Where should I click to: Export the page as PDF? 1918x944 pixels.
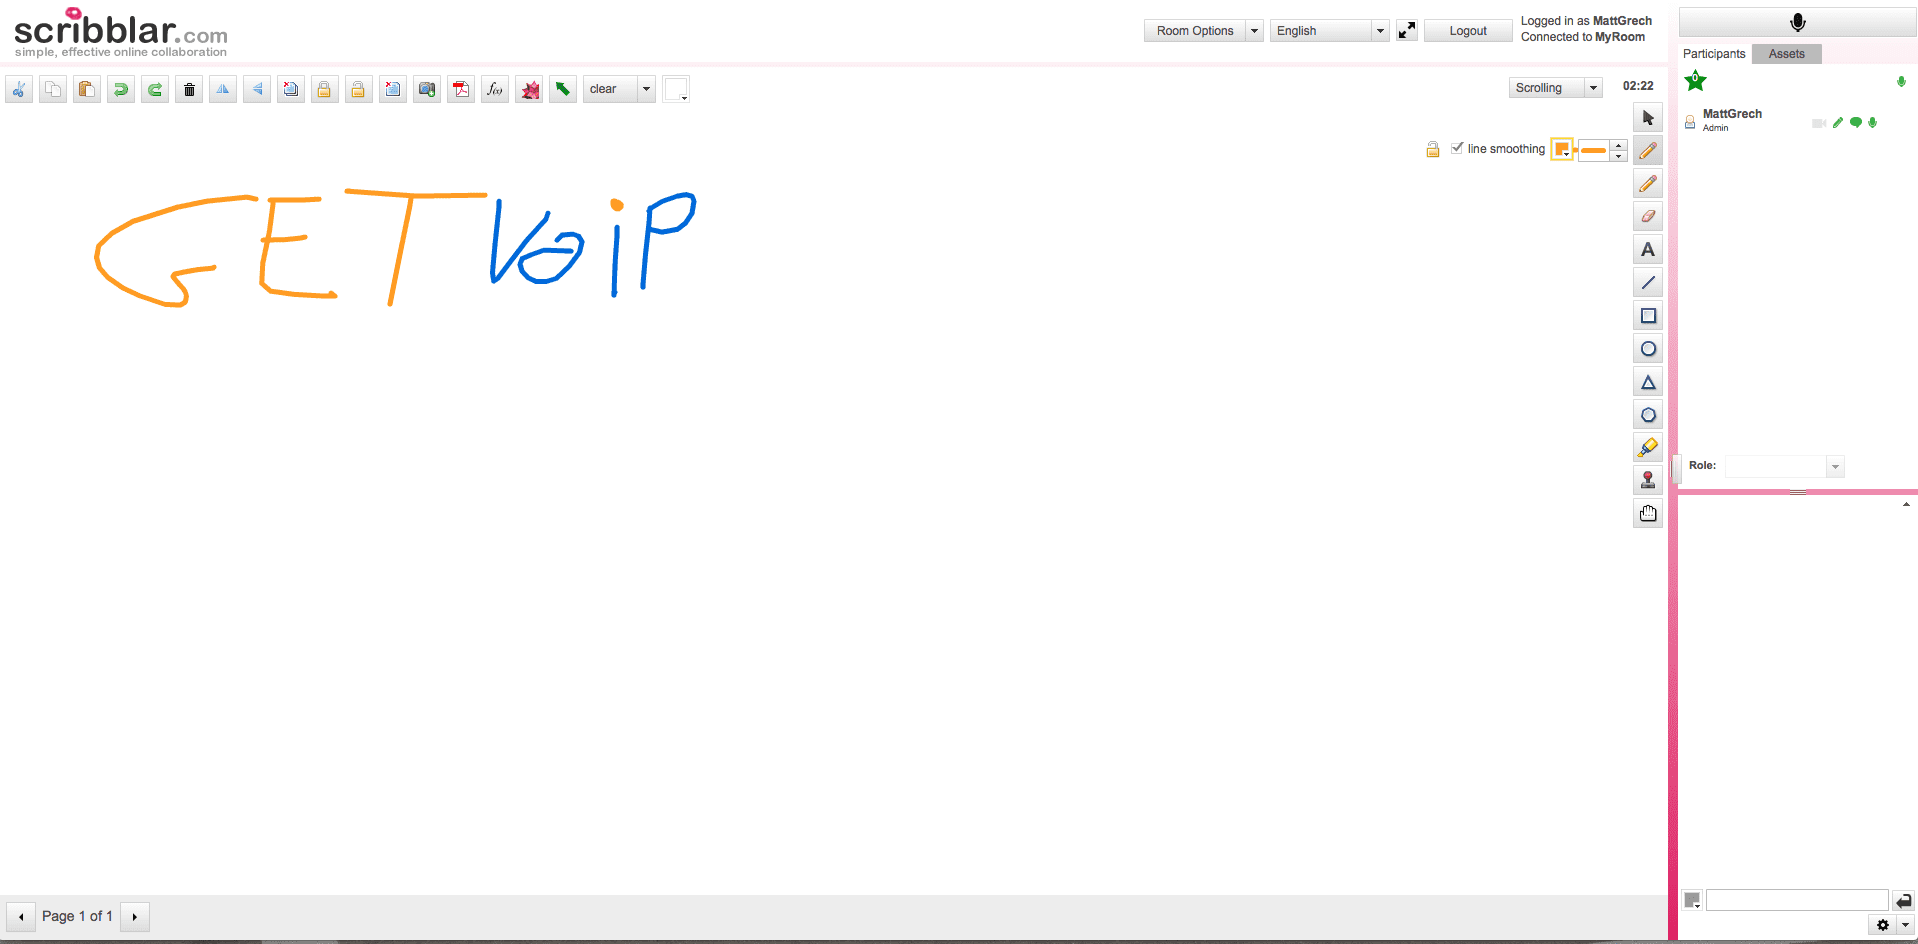[461, 90]
